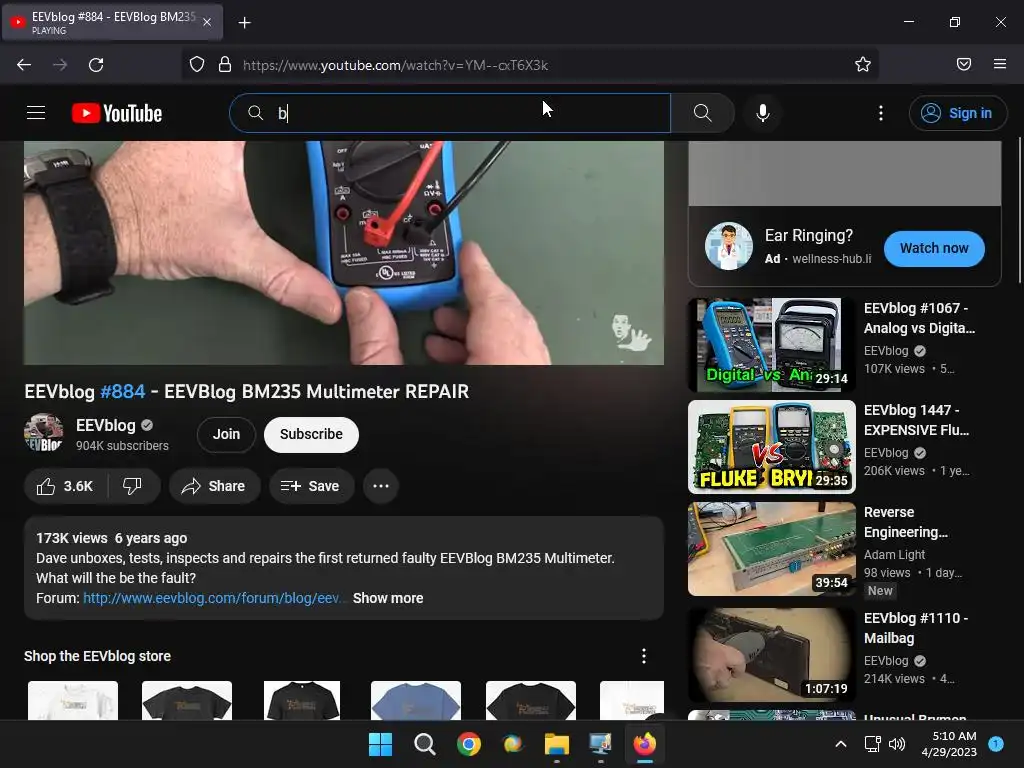The width and height of the screenshot is (1024, 768).
Task: Open blue t-shirt store item
Action: [x=416, y=701]
